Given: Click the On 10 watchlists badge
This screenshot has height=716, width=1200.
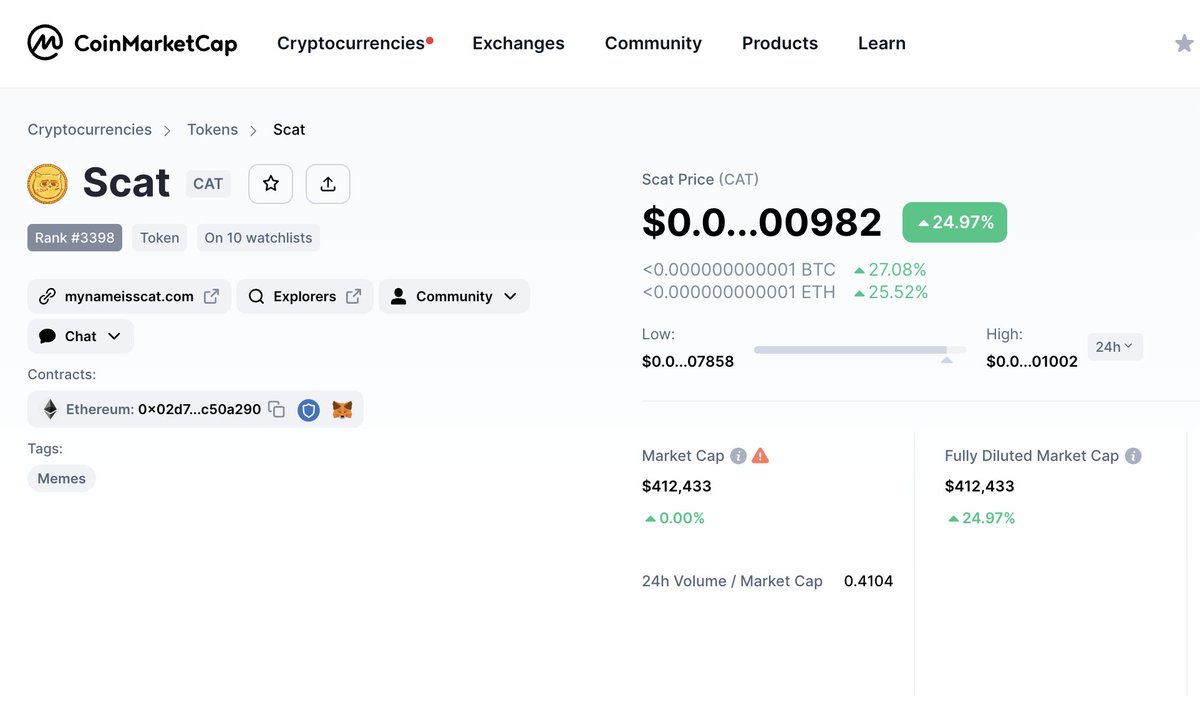Looking at the screenshot, I should tap(258, 238).
